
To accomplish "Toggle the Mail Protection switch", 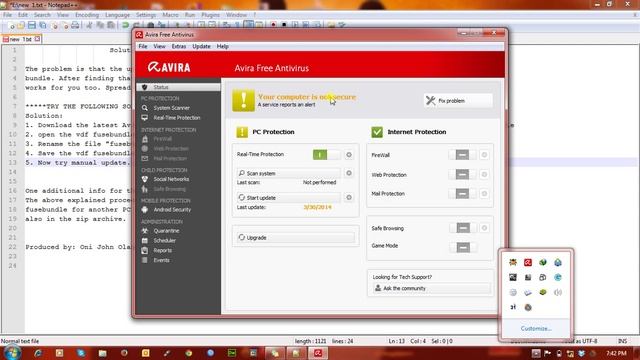I will 462,193.
